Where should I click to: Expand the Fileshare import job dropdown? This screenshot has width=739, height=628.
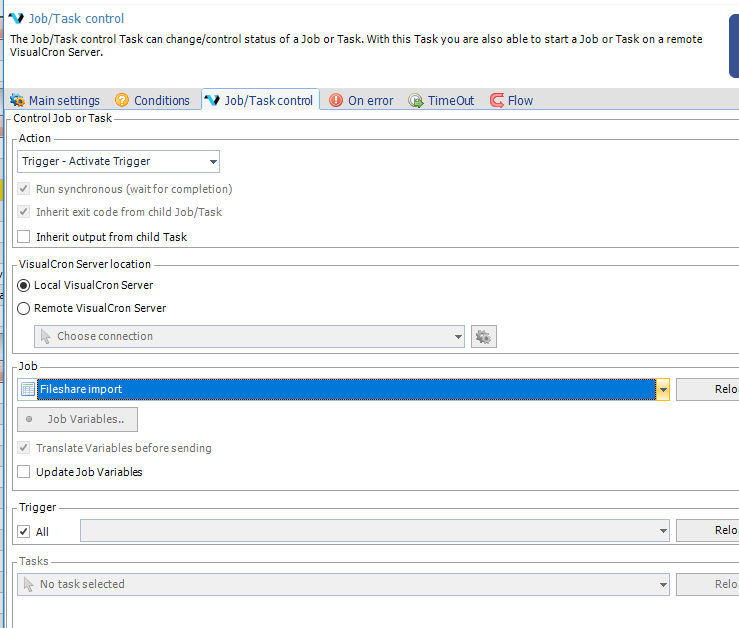point(662,389)
